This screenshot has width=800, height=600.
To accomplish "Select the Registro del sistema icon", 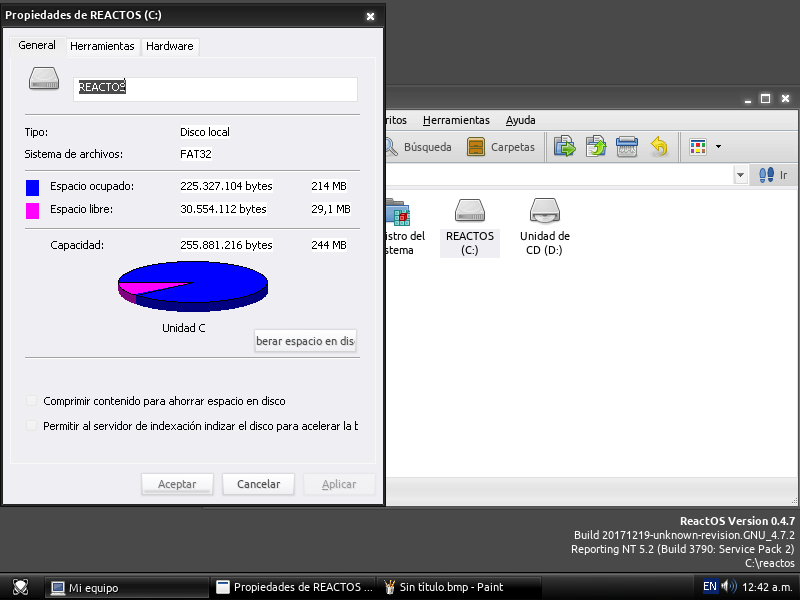I will tap(405, 228).
